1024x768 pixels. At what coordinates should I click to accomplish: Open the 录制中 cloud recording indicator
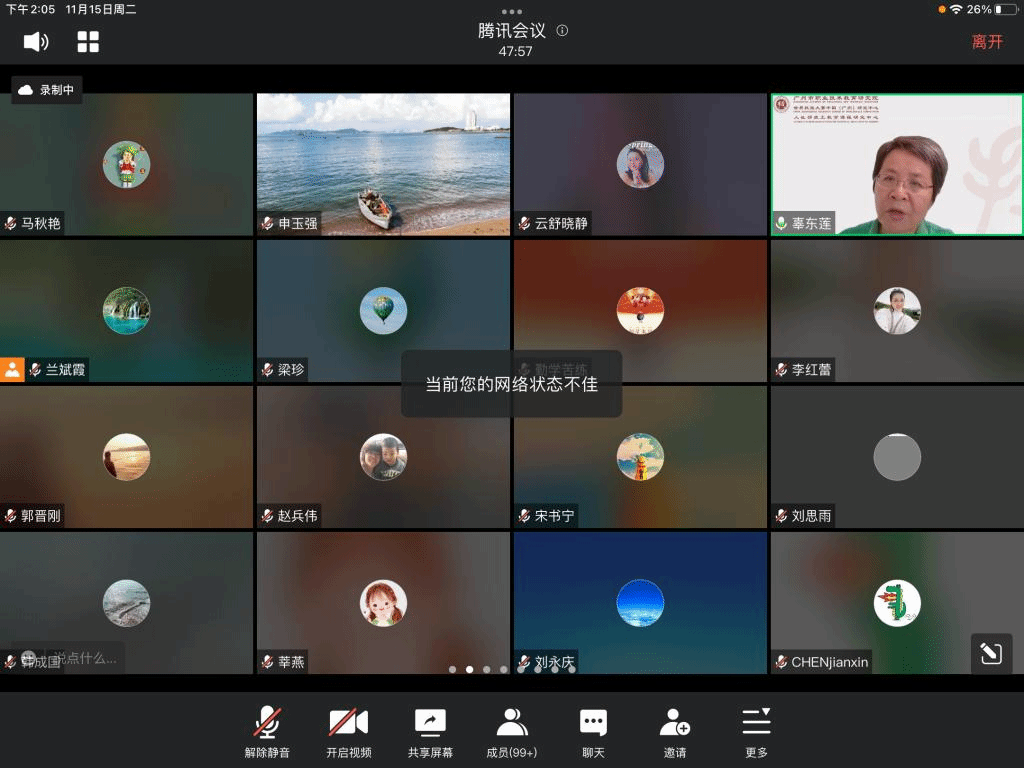[47, 90]
